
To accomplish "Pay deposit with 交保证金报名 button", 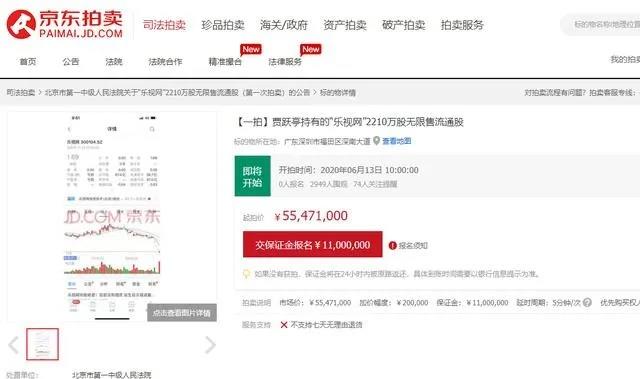I will 313,245.
